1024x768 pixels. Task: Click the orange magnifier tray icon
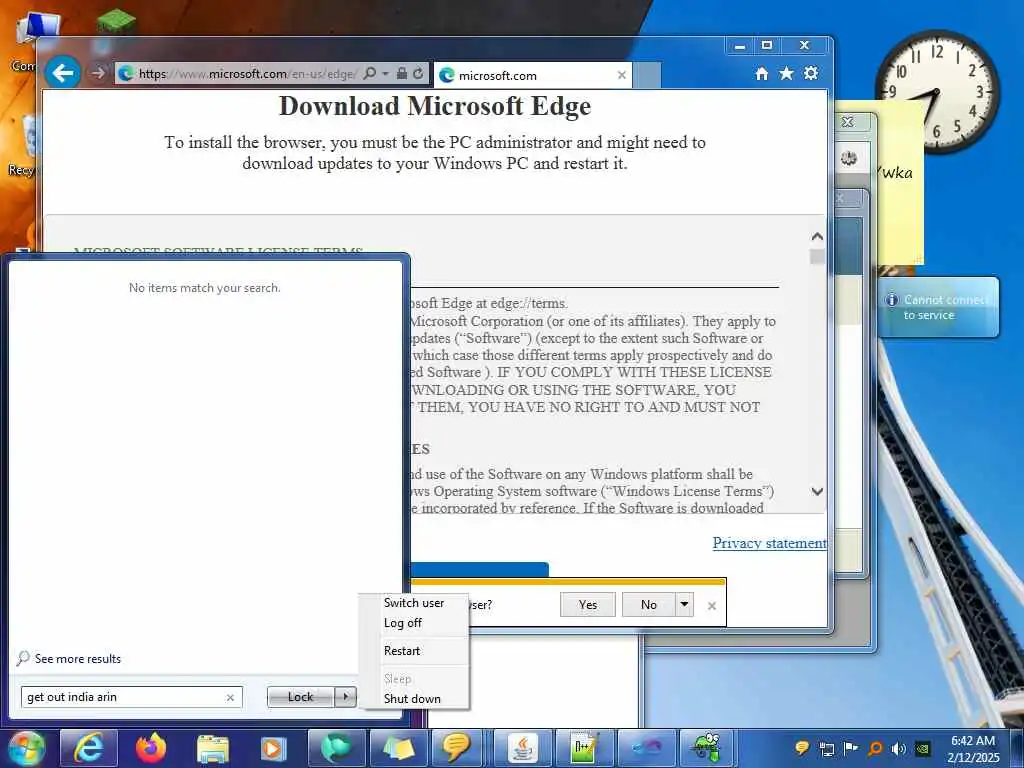[875, 749]
